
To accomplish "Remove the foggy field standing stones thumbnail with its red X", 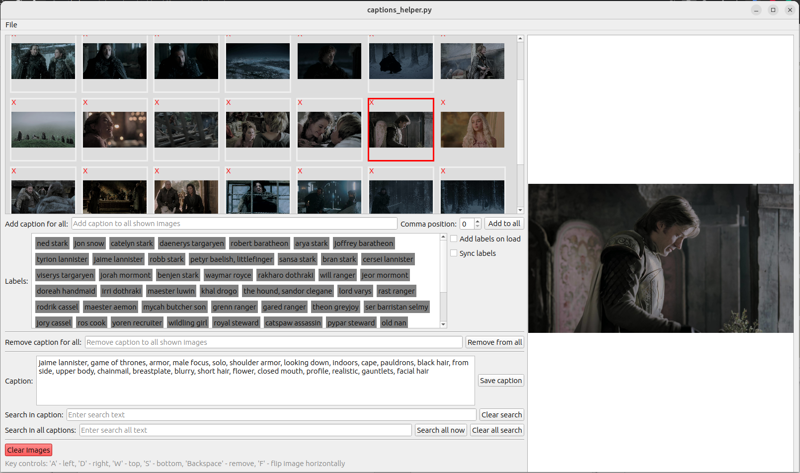I will (x=14, y=103).
